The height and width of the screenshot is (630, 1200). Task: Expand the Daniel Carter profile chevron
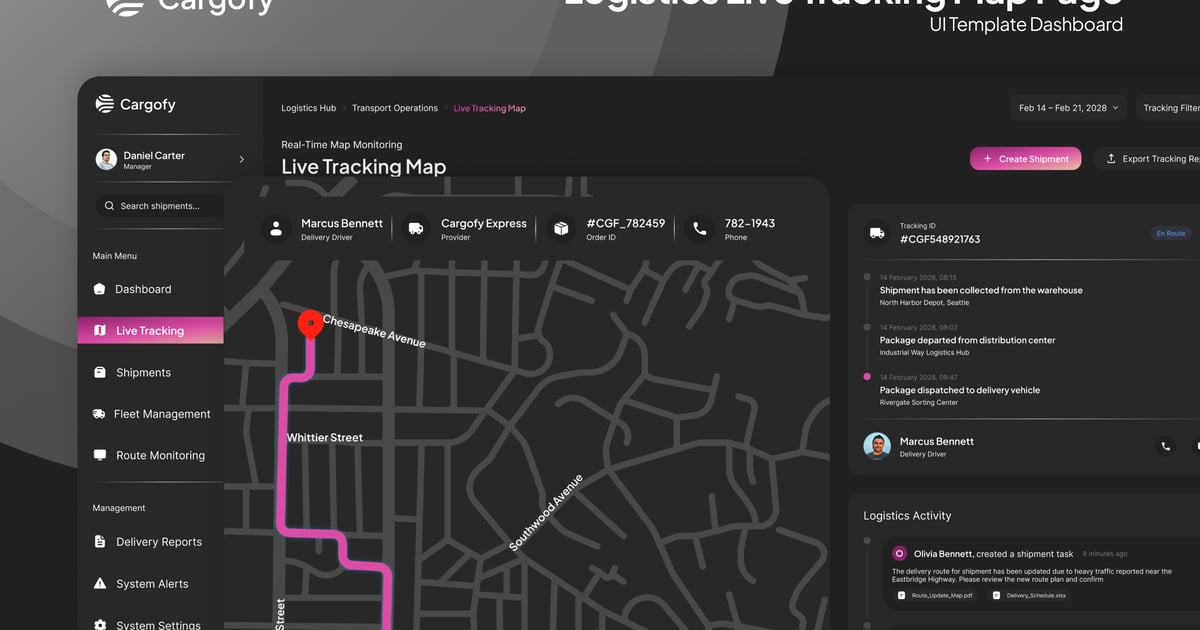click(x=241, y=159)
